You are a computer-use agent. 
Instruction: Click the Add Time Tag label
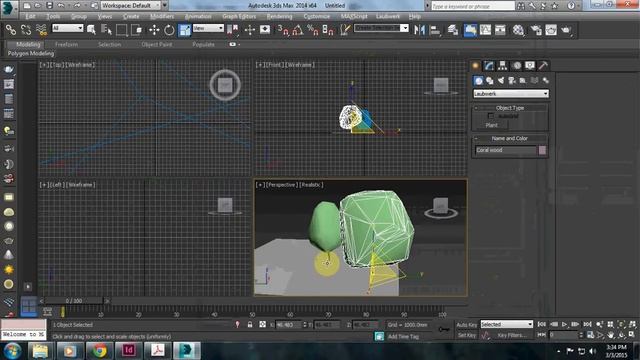coord(403,337)
